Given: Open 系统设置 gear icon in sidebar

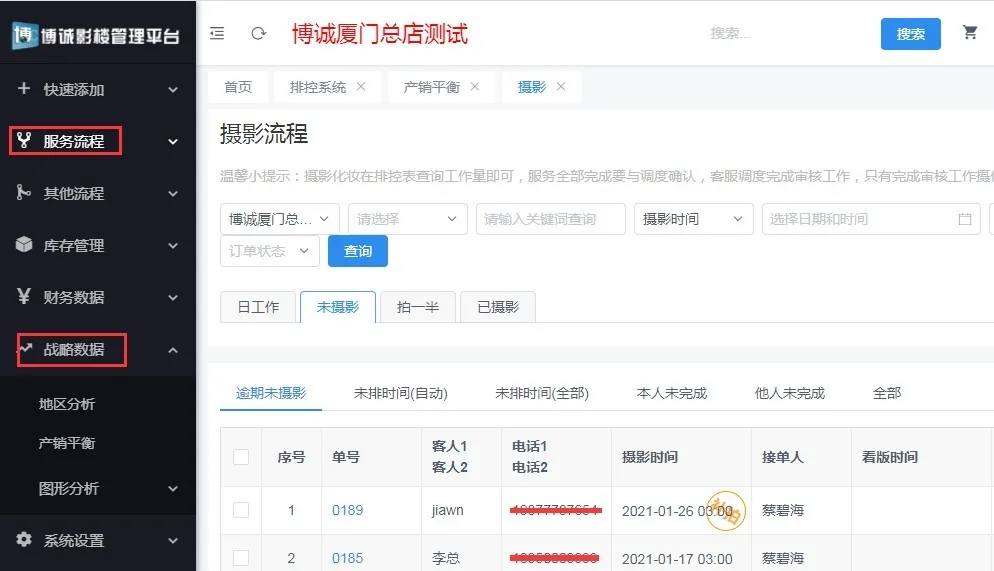Looking at the screenshot, I should [25, 540].
